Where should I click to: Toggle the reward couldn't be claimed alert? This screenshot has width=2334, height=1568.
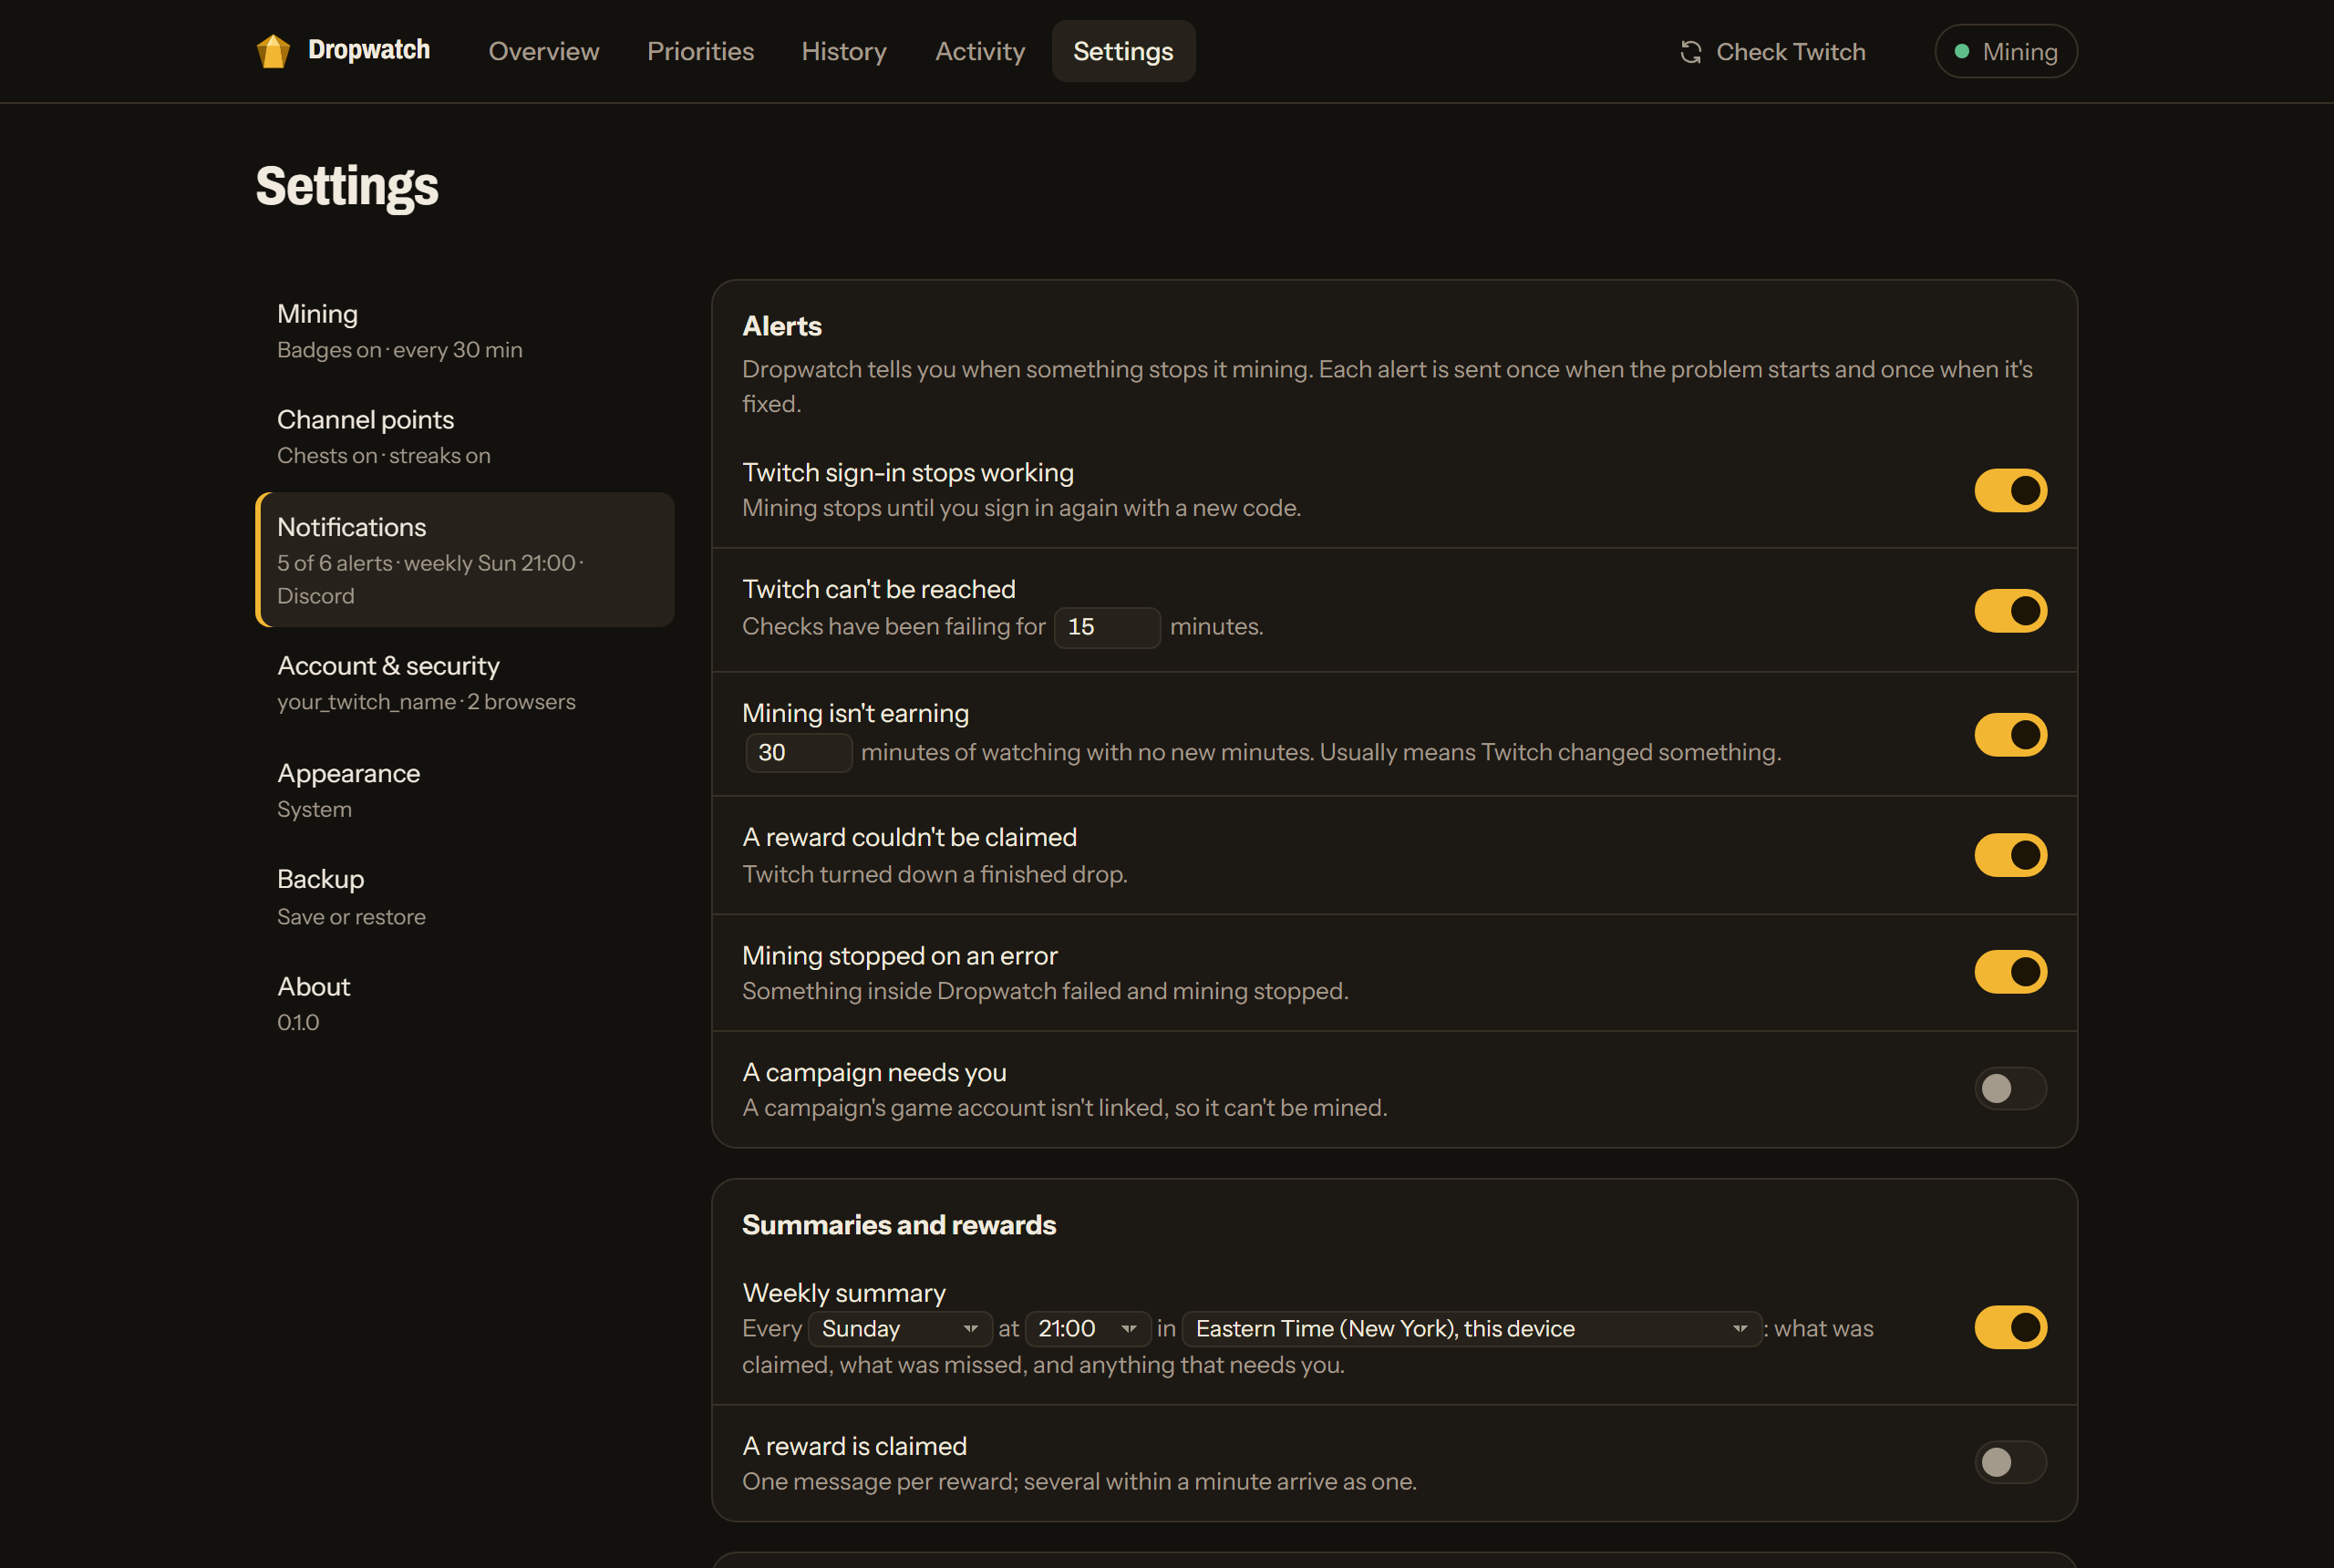pos(2010,855)
